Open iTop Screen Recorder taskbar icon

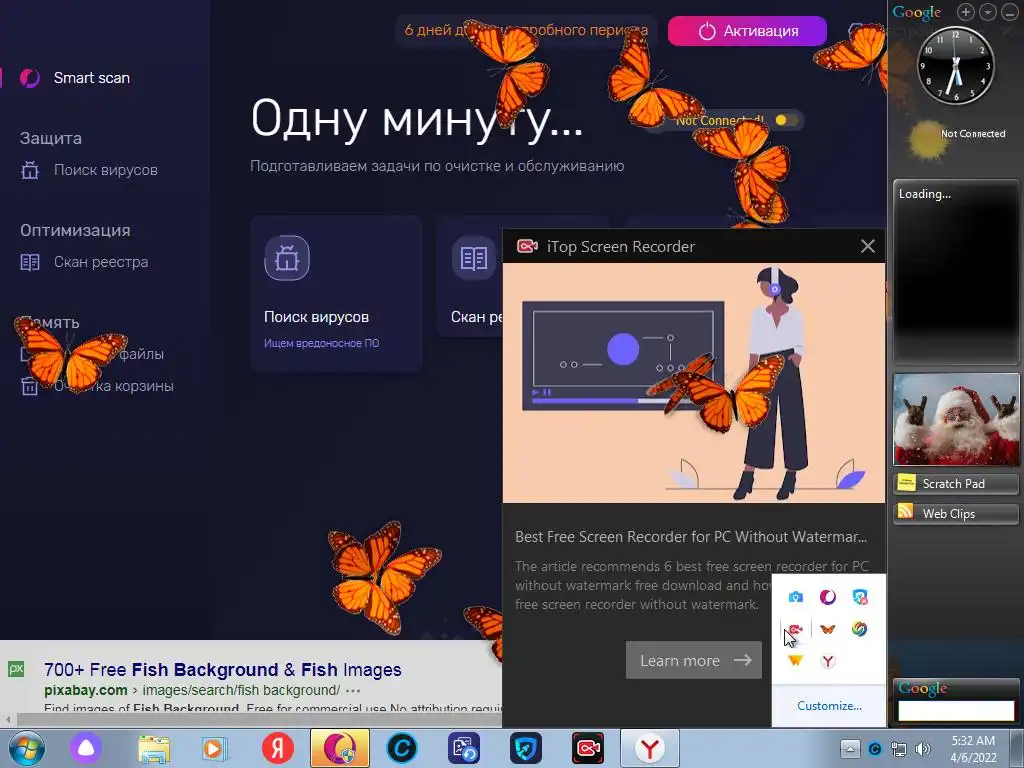[x=588, y=748]
